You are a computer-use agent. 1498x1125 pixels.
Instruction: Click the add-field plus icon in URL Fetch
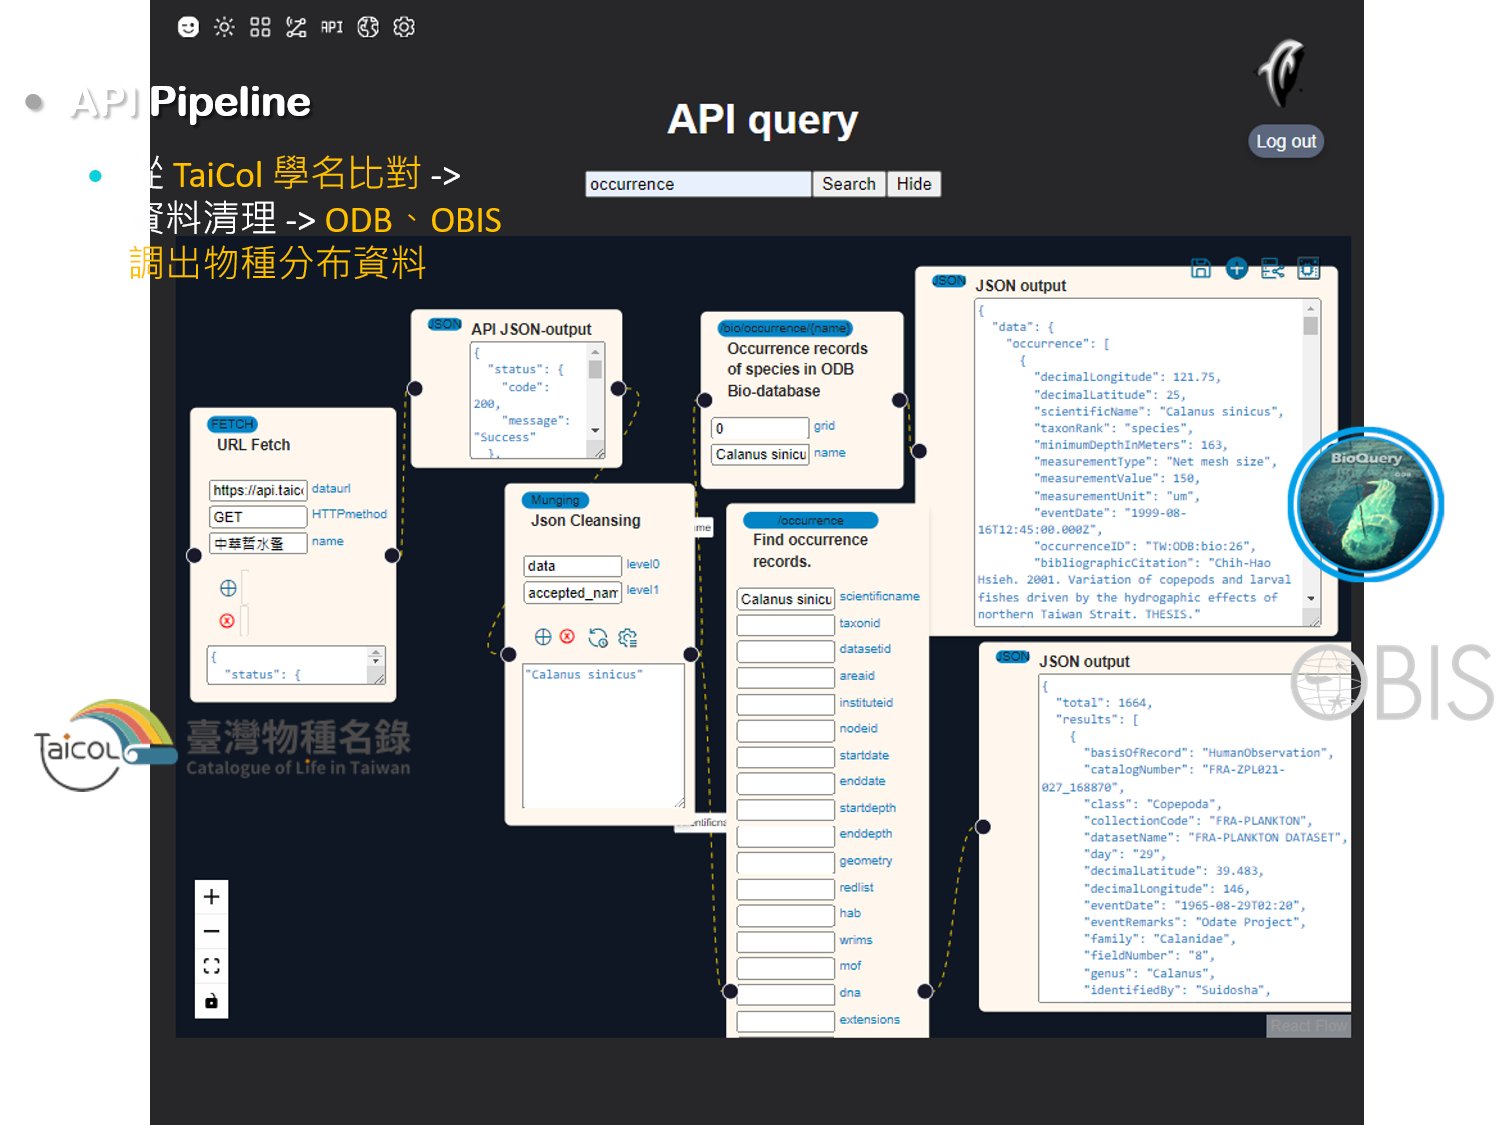click(x=228, y=588)
